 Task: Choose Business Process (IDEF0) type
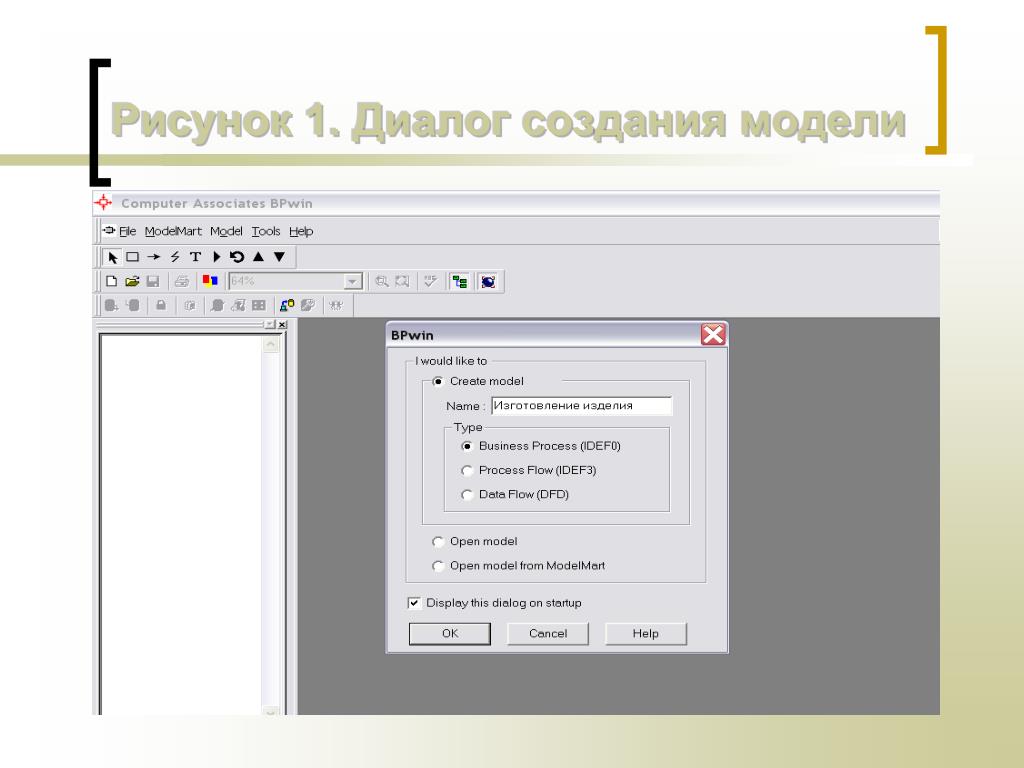coord(467,446)
